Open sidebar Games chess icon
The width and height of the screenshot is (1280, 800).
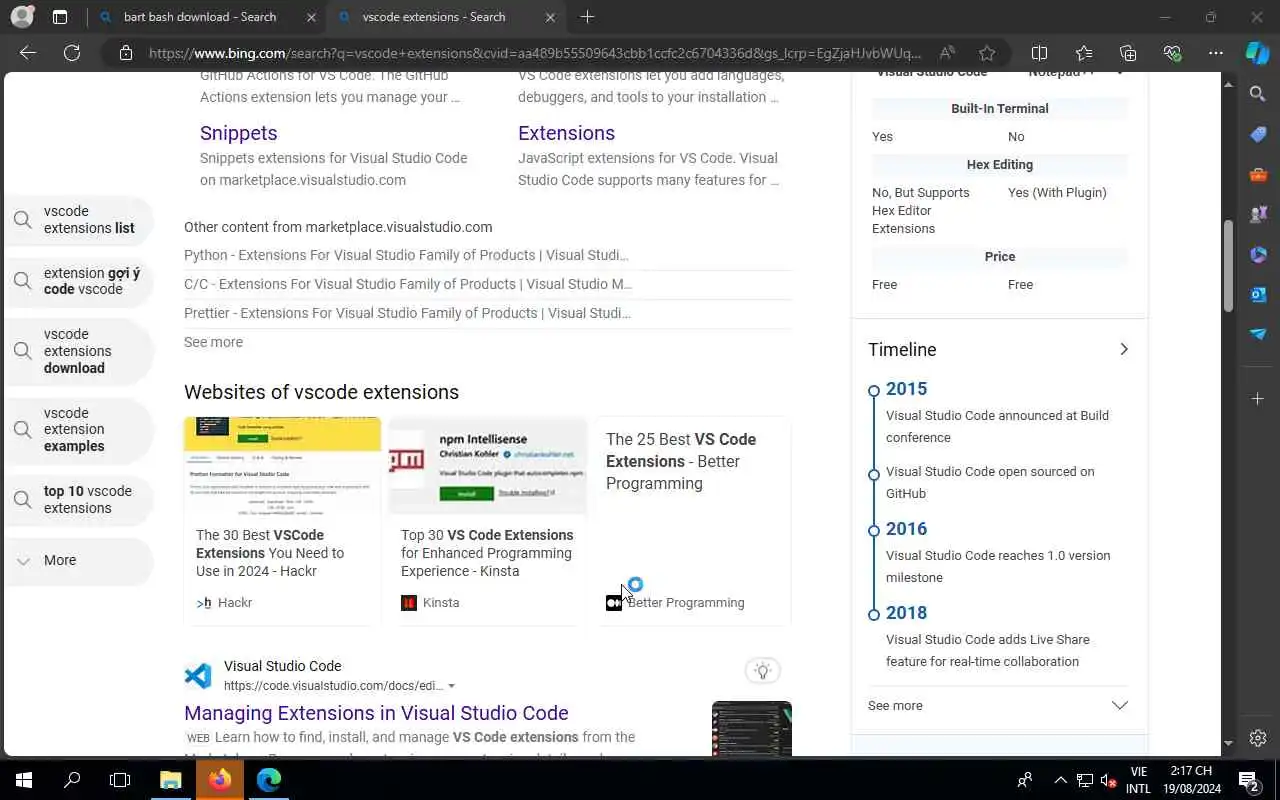tap(1258, 214)
